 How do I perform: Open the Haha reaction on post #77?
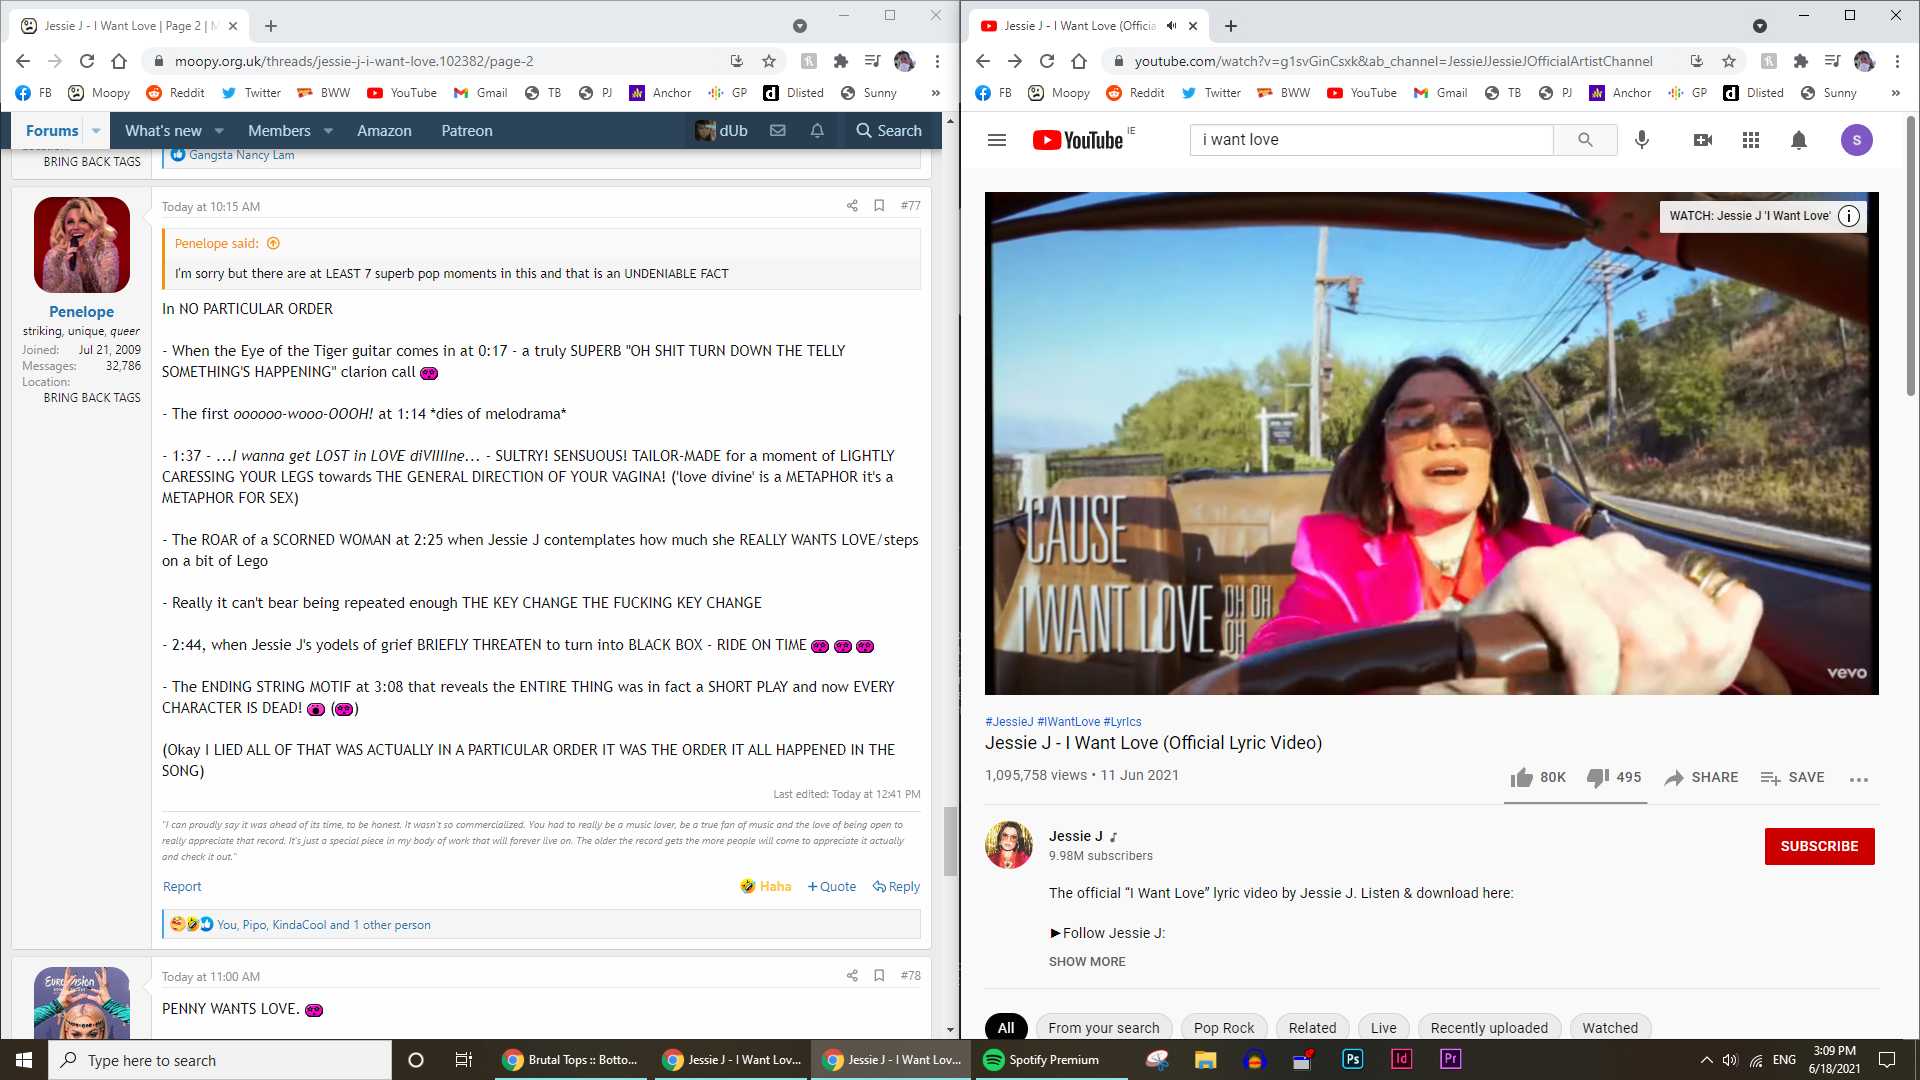coord(766,887)
